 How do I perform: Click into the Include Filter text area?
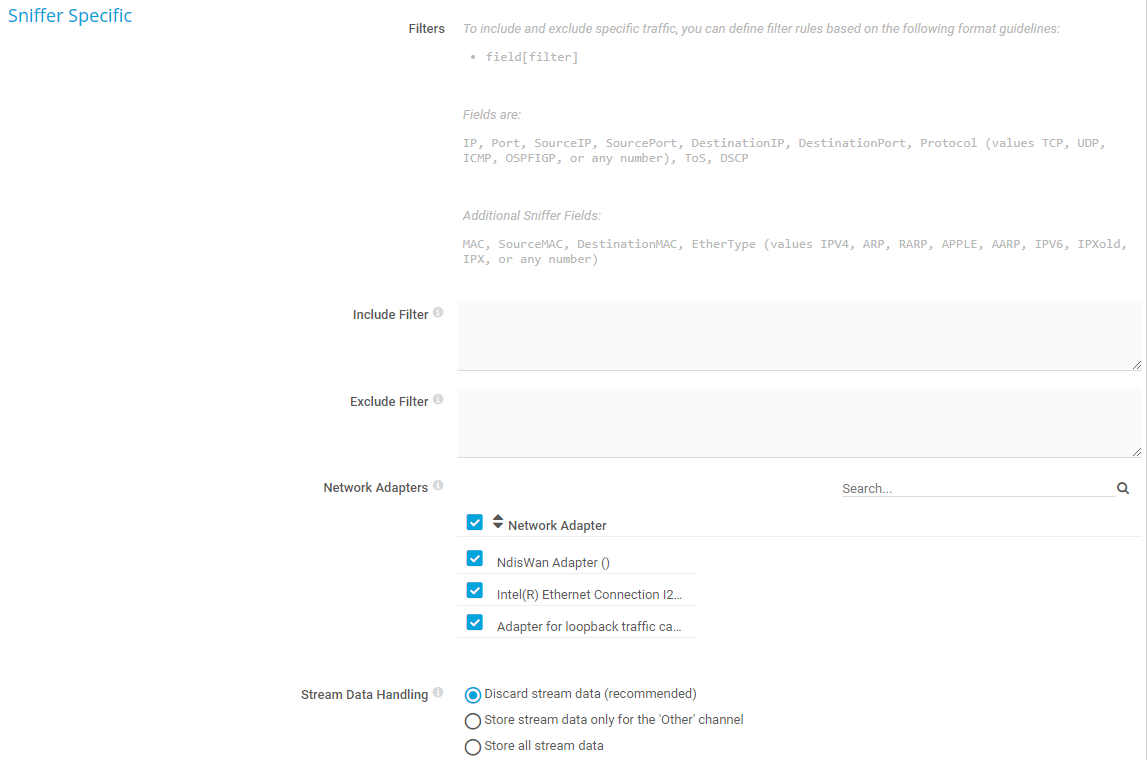[798, 335]
